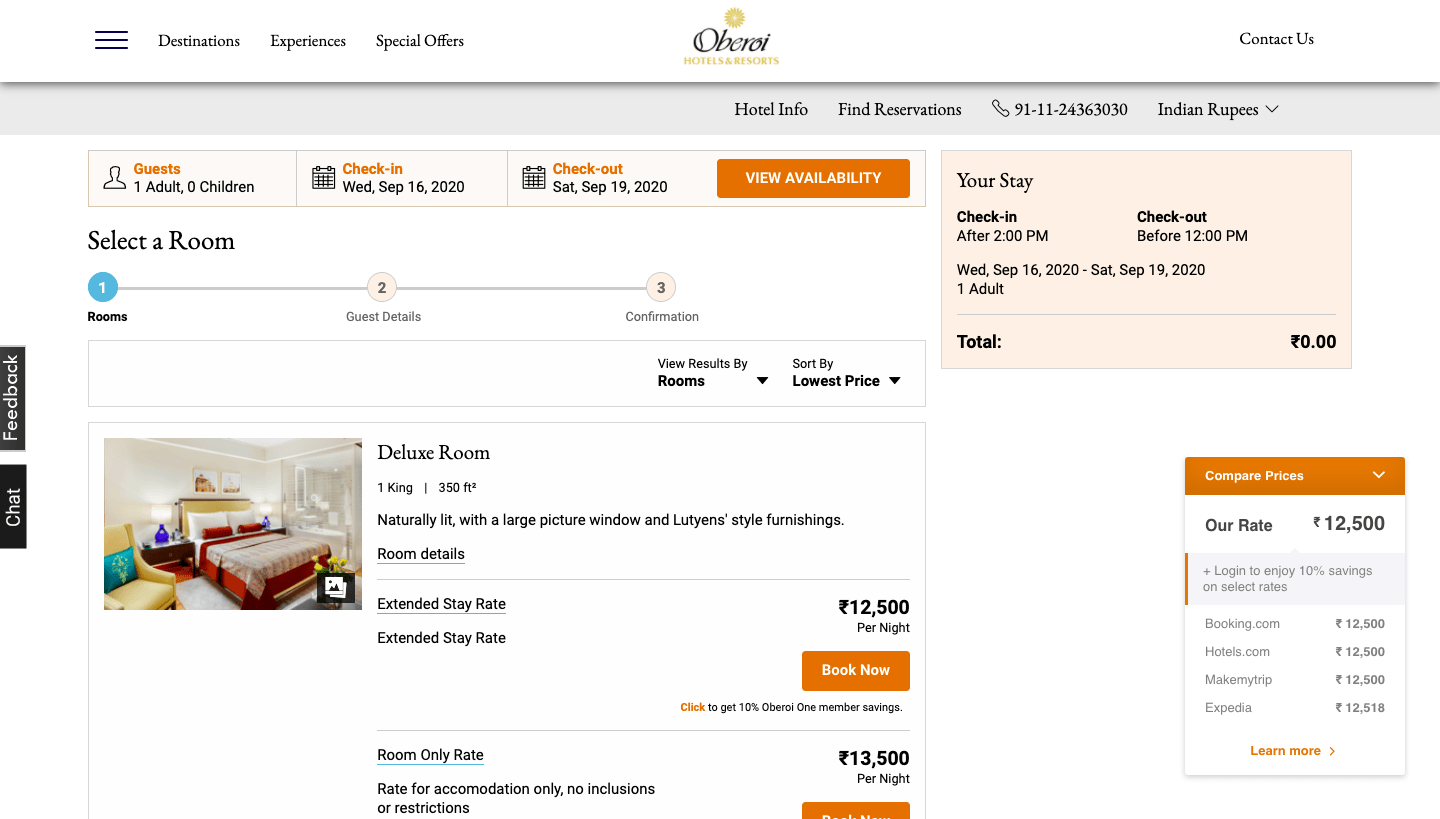
Task: Click the arrow next to Learn more
Action: point(1332,751)
